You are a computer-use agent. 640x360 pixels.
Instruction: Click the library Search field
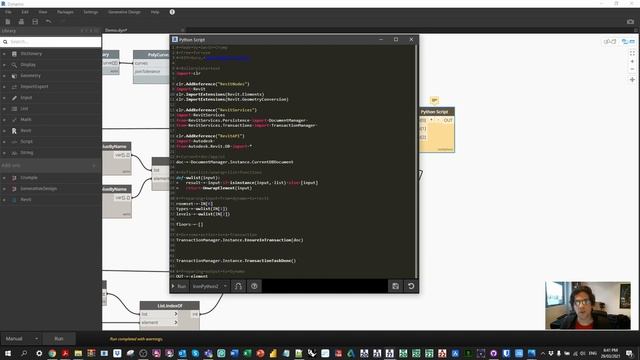point(51,42)
